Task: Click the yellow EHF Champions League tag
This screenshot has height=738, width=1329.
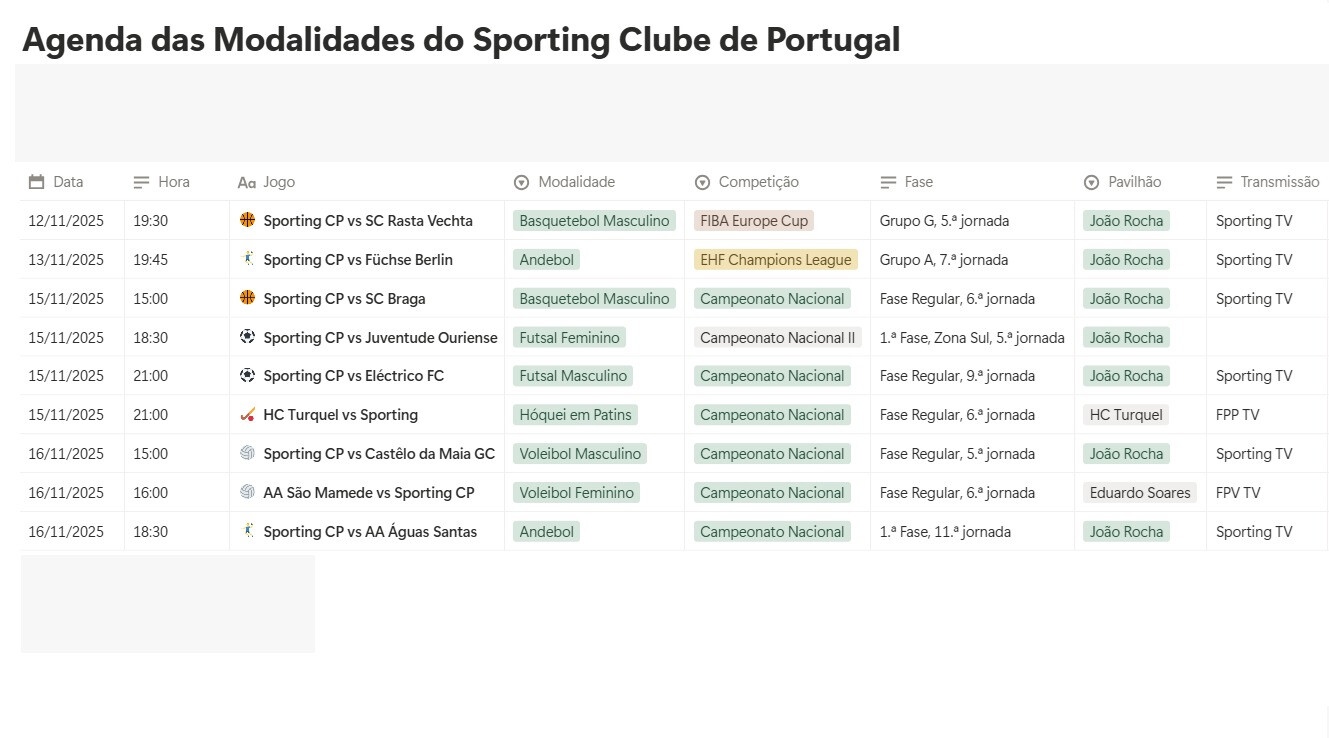Action: click(x=776, y=260)
